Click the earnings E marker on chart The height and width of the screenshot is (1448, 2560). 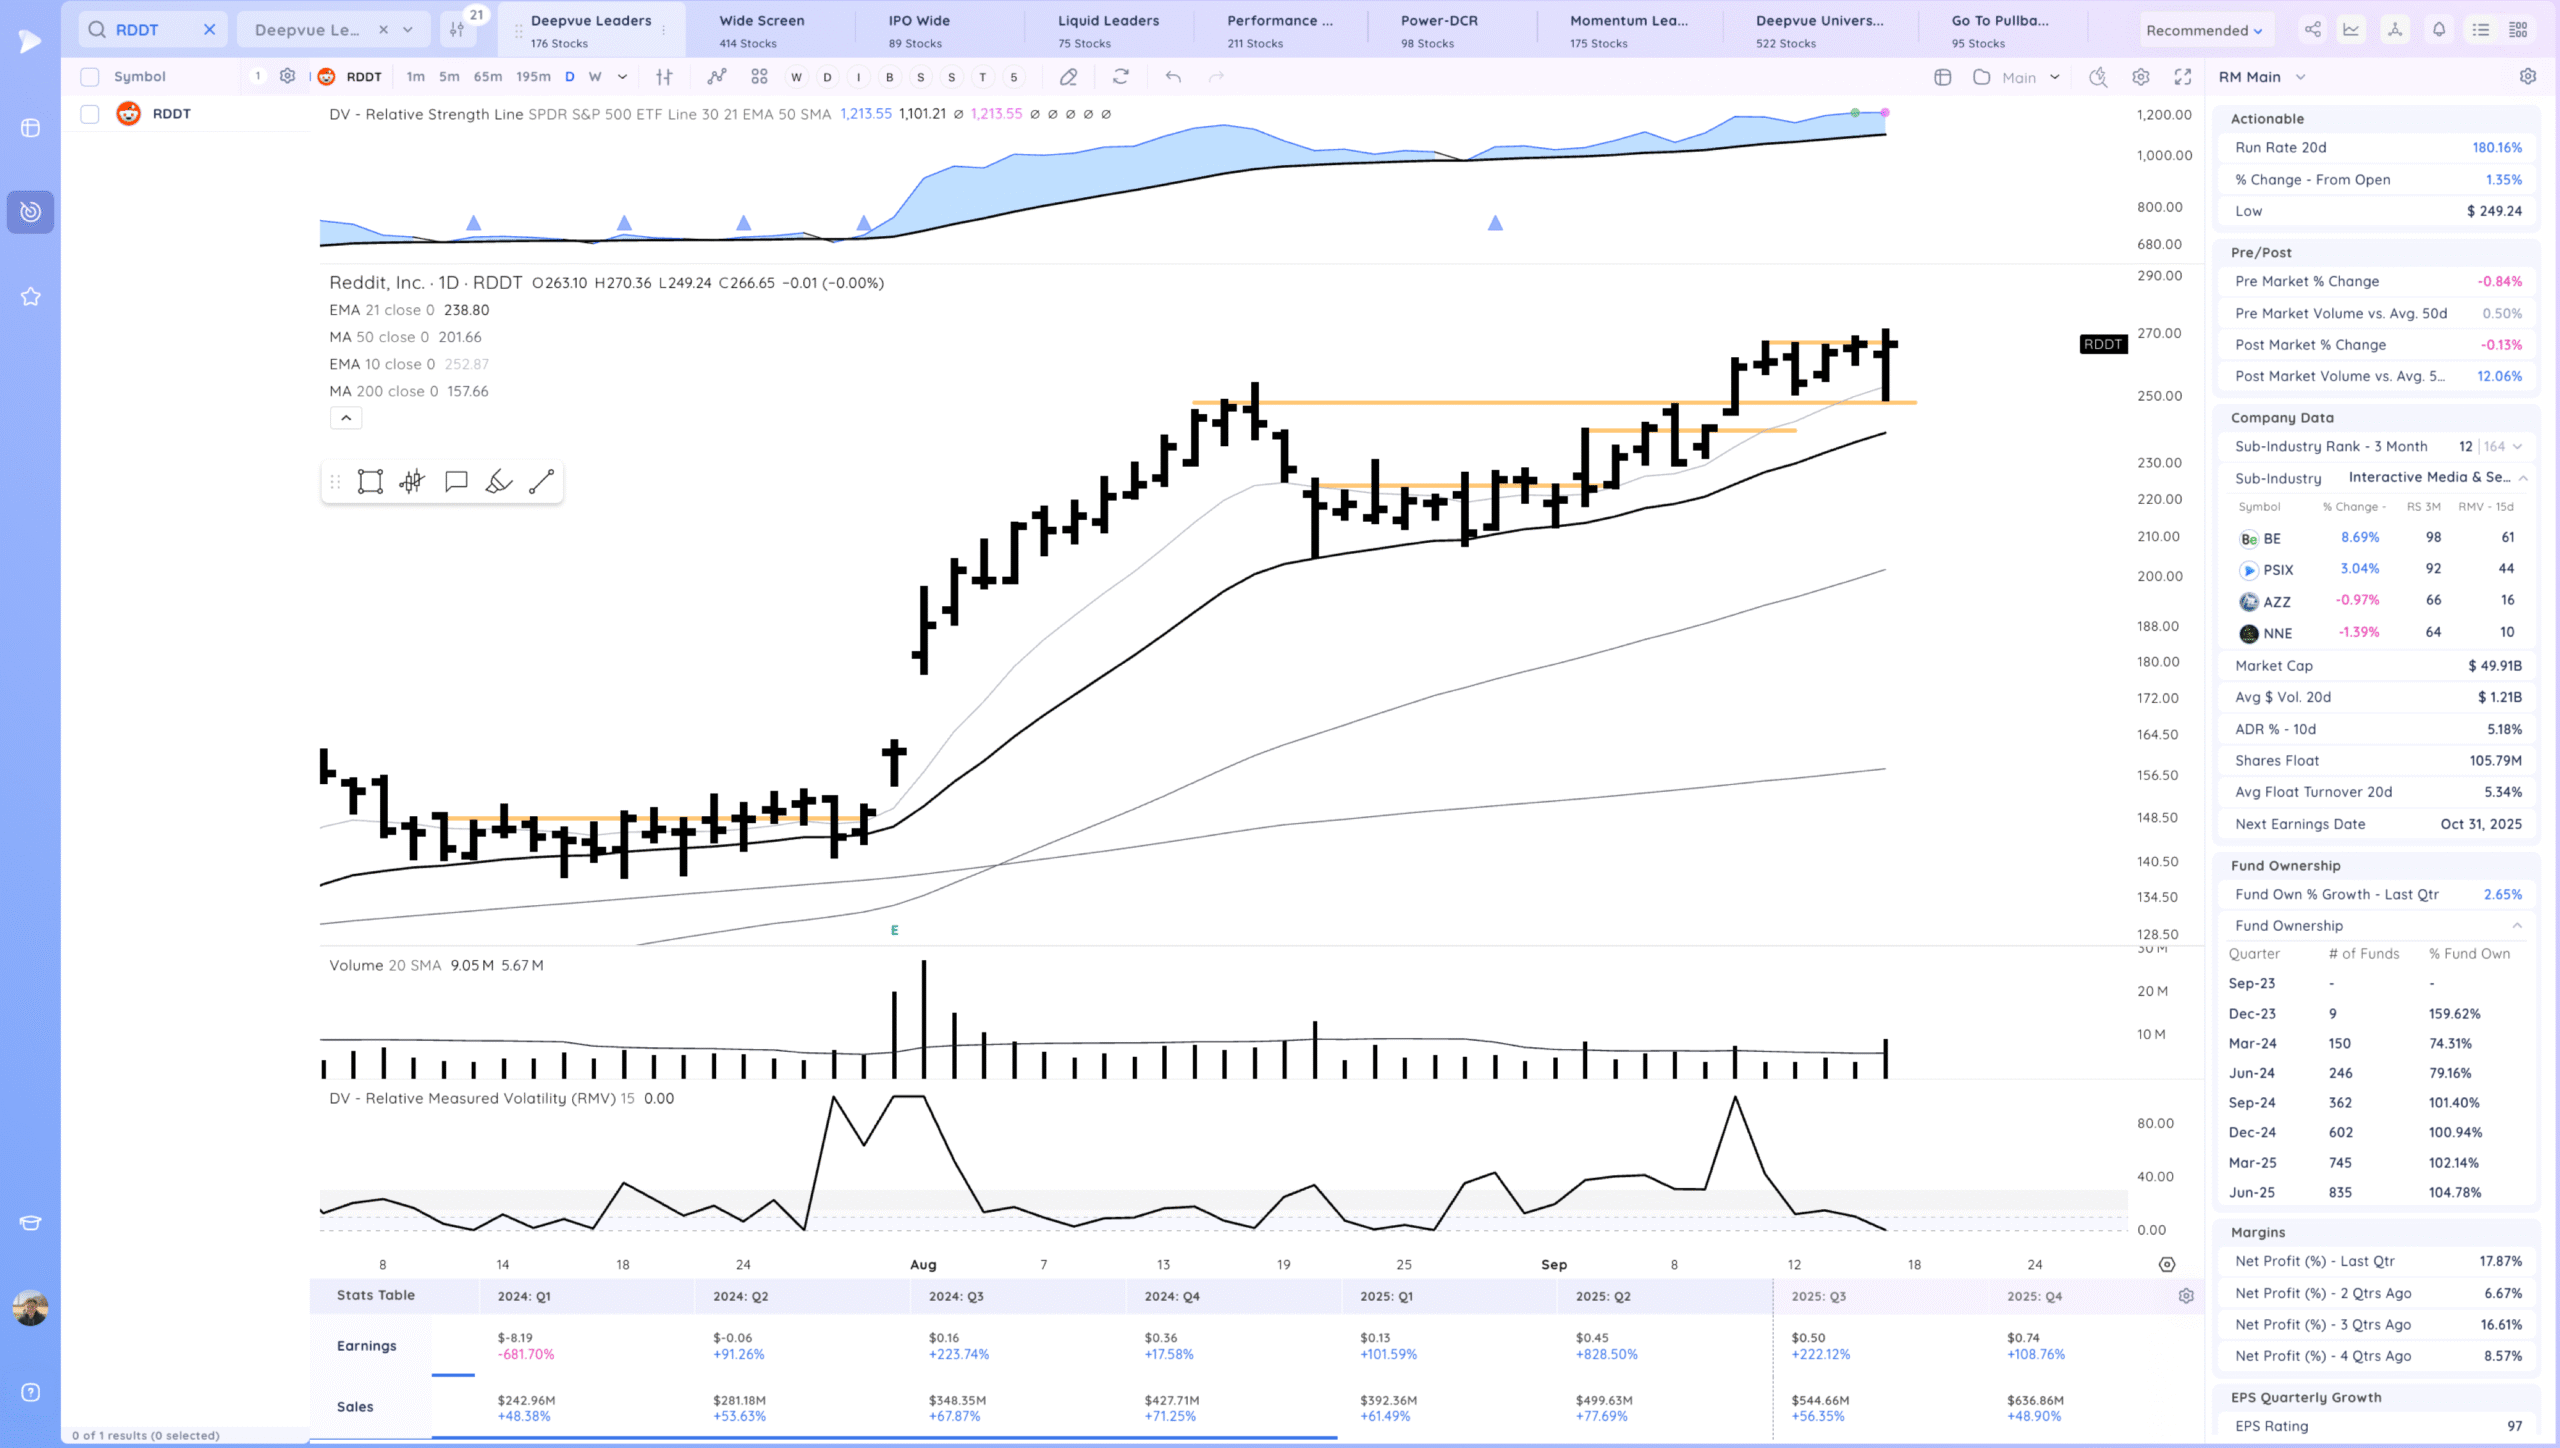(894, 931)
